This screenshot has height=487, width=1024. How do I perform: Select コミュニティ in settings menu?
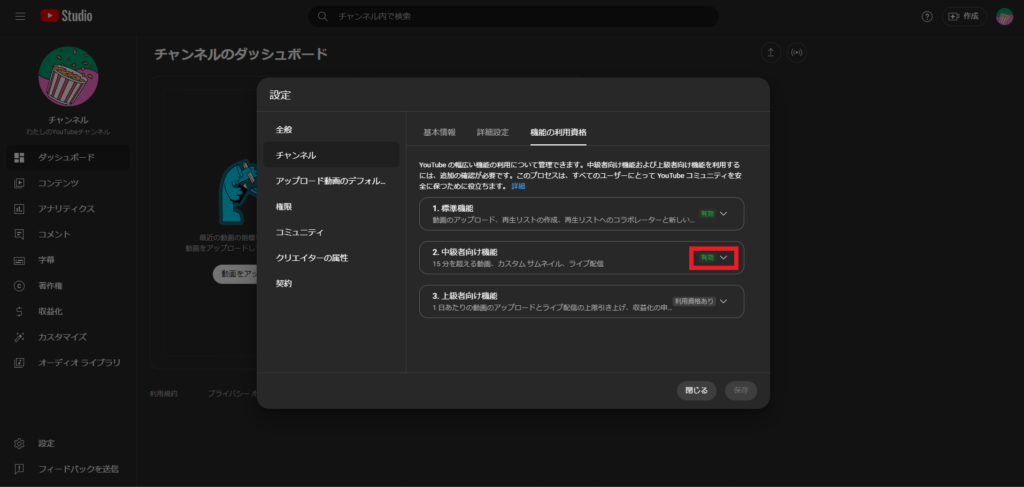coord(300,232)
